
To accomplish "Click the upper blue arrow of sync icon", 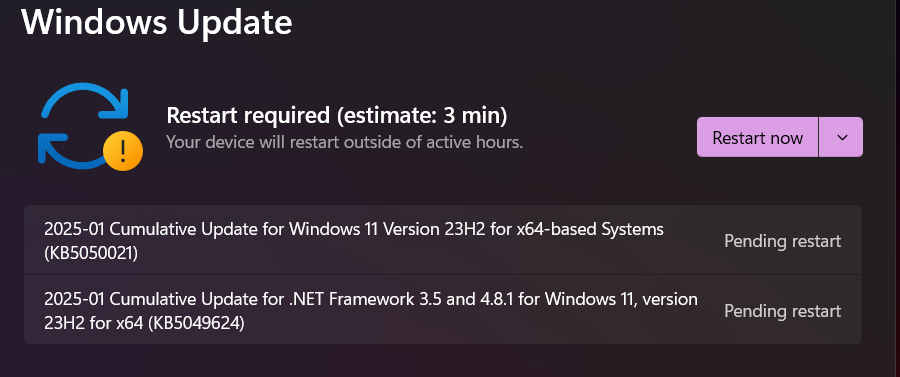I will coord(85,102).
